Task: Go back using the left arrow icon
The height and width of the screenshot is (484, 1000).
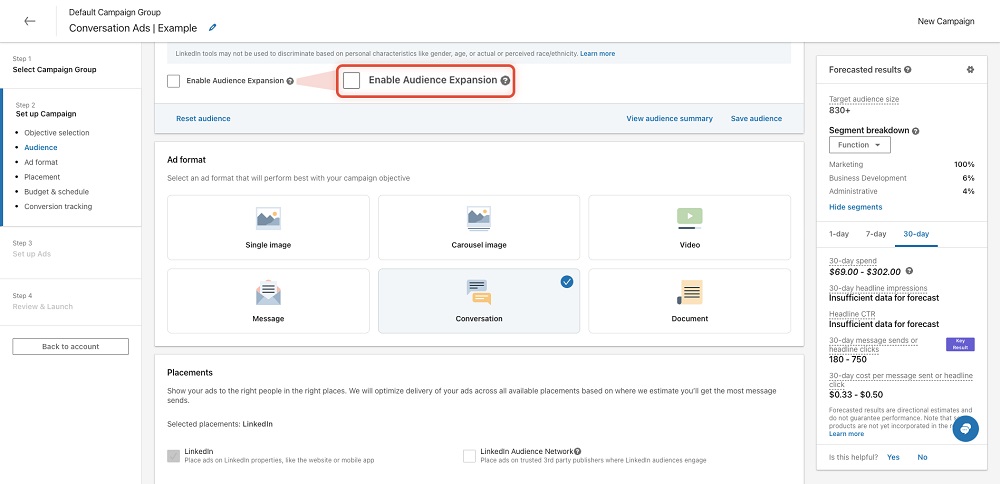Action: coord(29,21)
